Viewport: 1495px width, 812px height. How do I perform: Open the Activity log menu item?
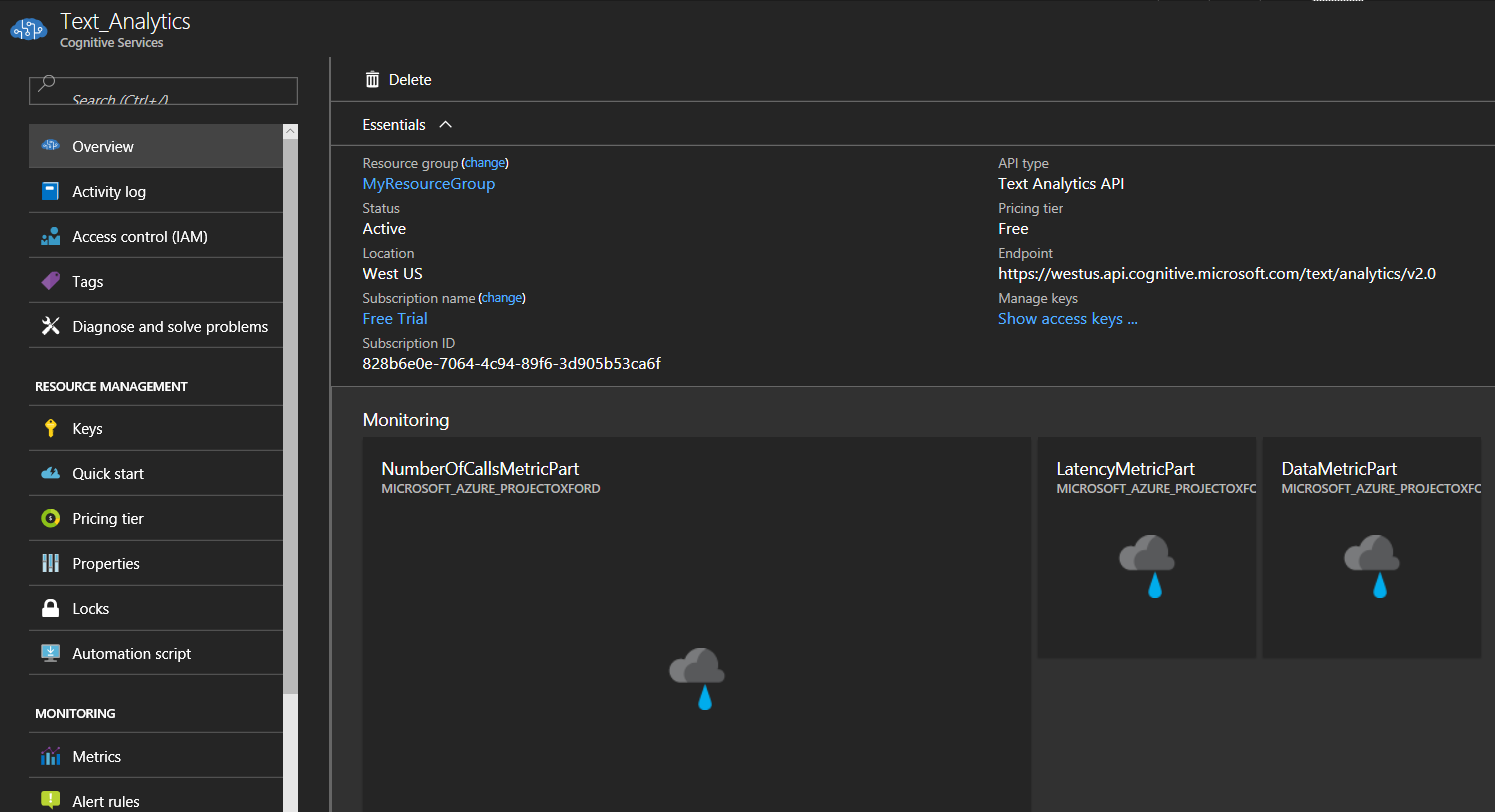[x=156, y=191]
